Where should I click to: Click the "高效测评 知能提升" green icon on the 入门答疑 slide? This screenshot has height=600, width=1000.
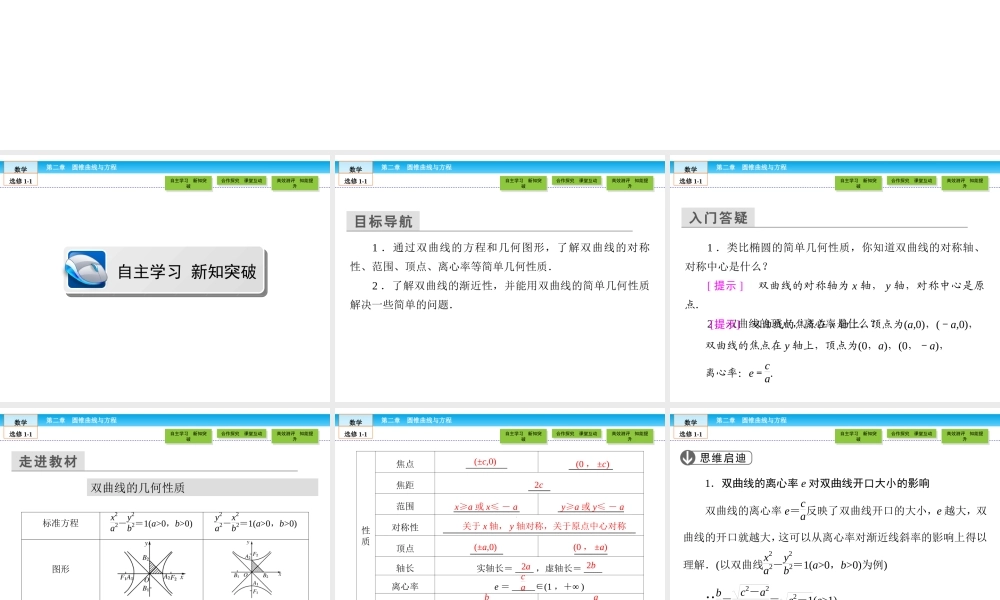964,183
